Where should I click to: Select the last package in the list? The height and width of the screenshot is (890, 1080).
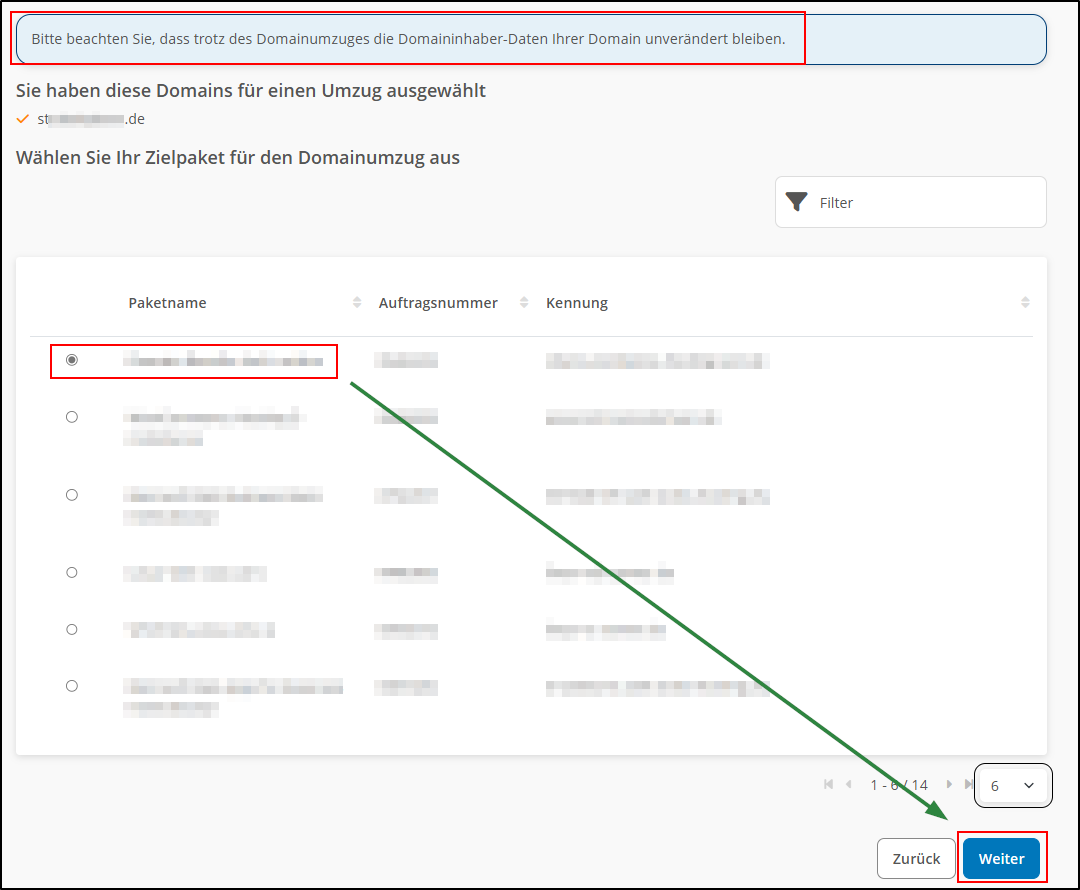[x=71, y=686]
